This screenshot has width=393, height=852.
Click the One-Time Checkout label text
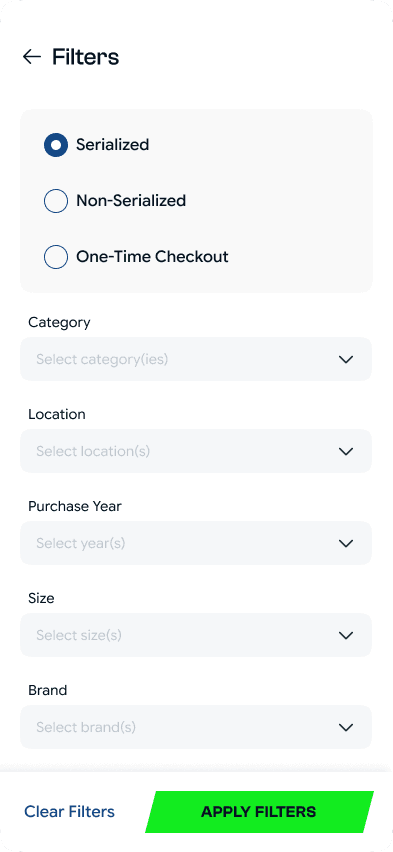(x=152, y=256)
